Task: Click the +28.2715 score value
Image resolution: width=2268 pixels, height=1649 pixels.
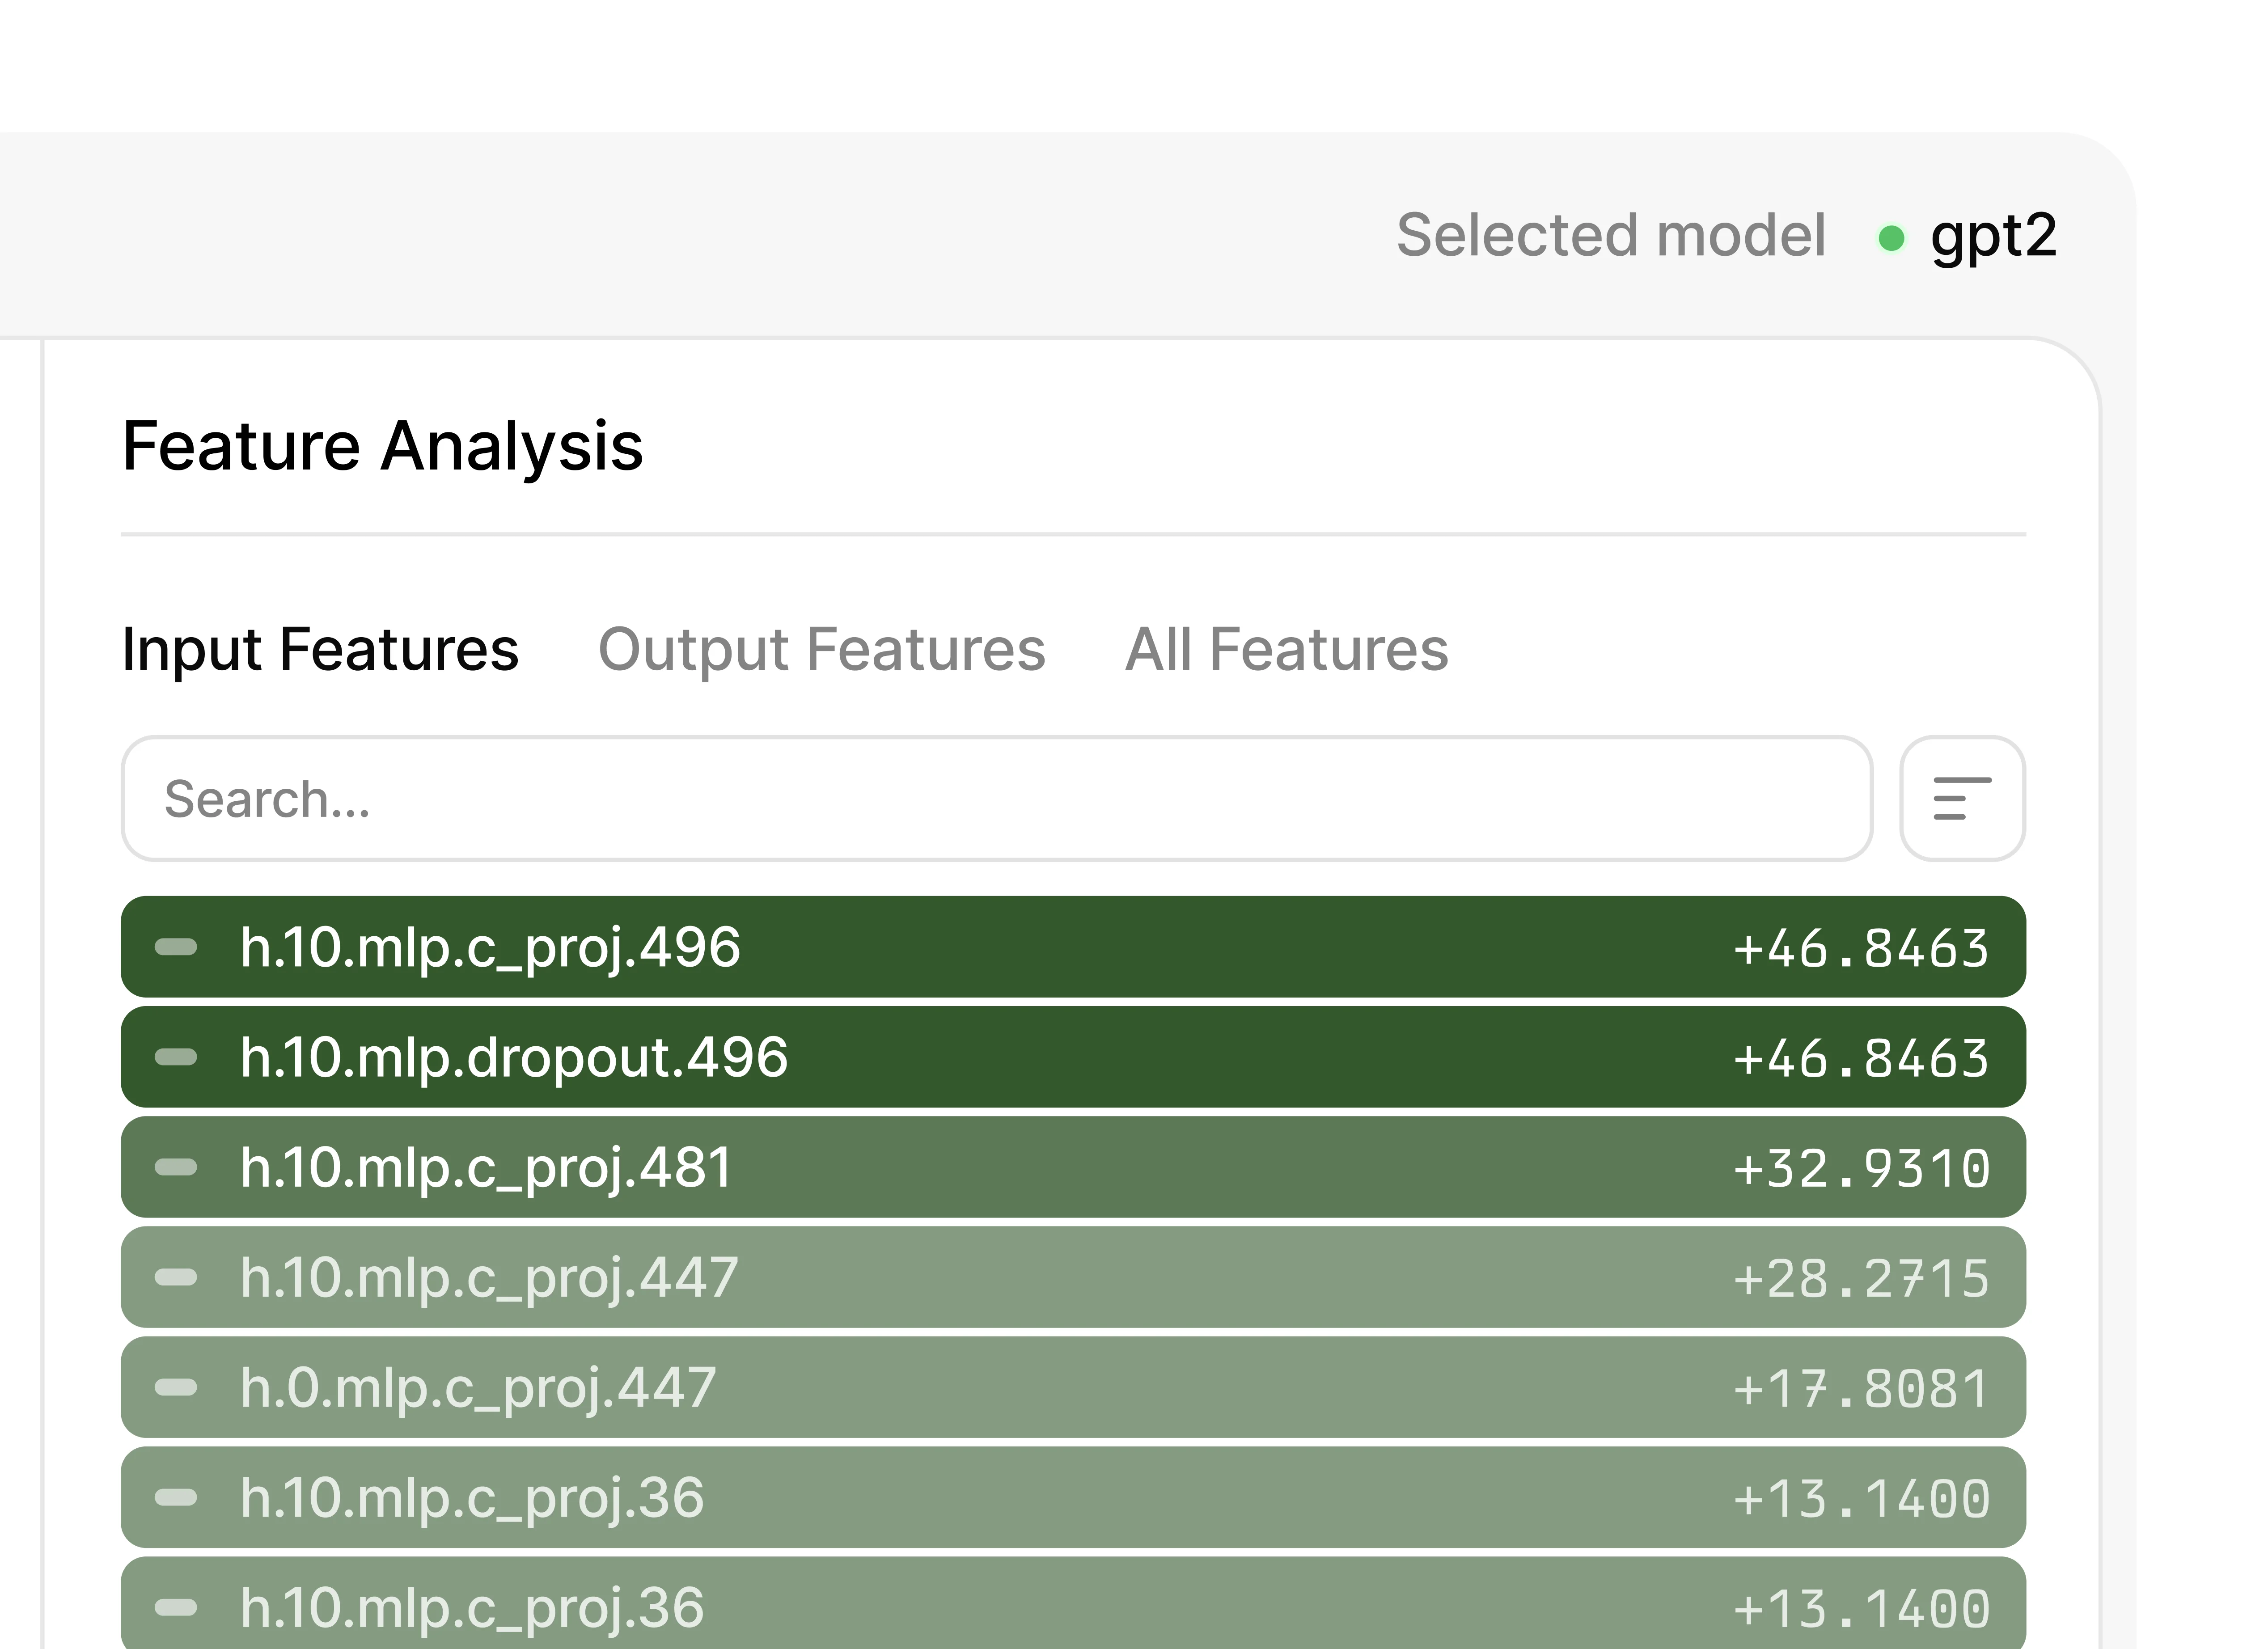Action: [x=1861, y=1278]
